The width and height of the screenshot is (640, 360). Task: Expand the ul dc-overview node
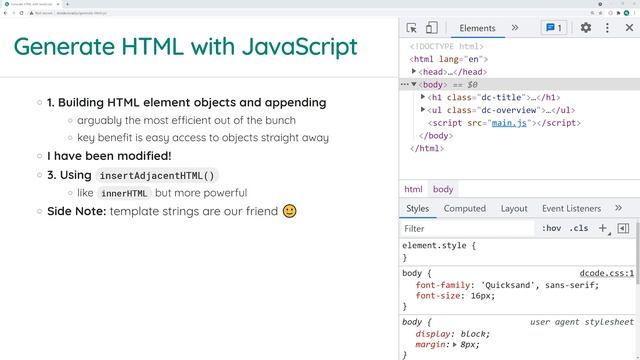(x=423, y=109)
